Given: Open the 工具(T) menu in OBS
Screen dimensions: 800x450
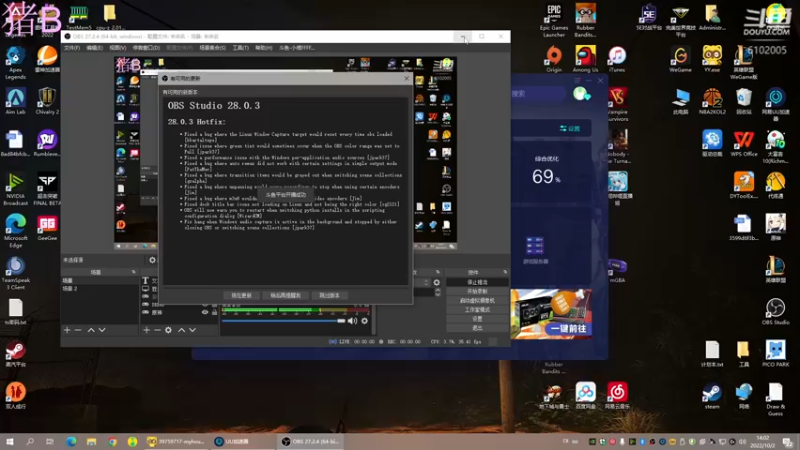Looking at the screenshot, I should [x=240, y=48].
